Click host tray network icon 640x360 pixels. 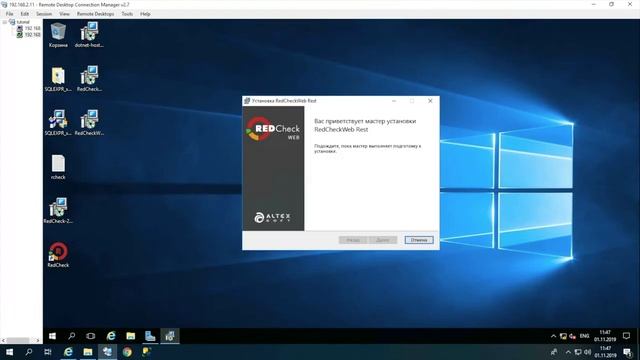pos(578,352)
